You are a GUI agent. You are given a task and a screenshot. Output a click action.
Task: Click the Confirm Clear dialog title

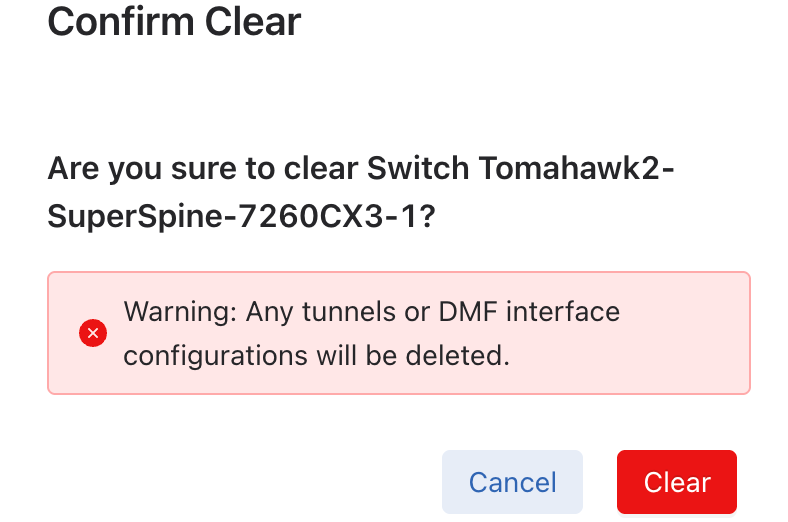[174, 21]
